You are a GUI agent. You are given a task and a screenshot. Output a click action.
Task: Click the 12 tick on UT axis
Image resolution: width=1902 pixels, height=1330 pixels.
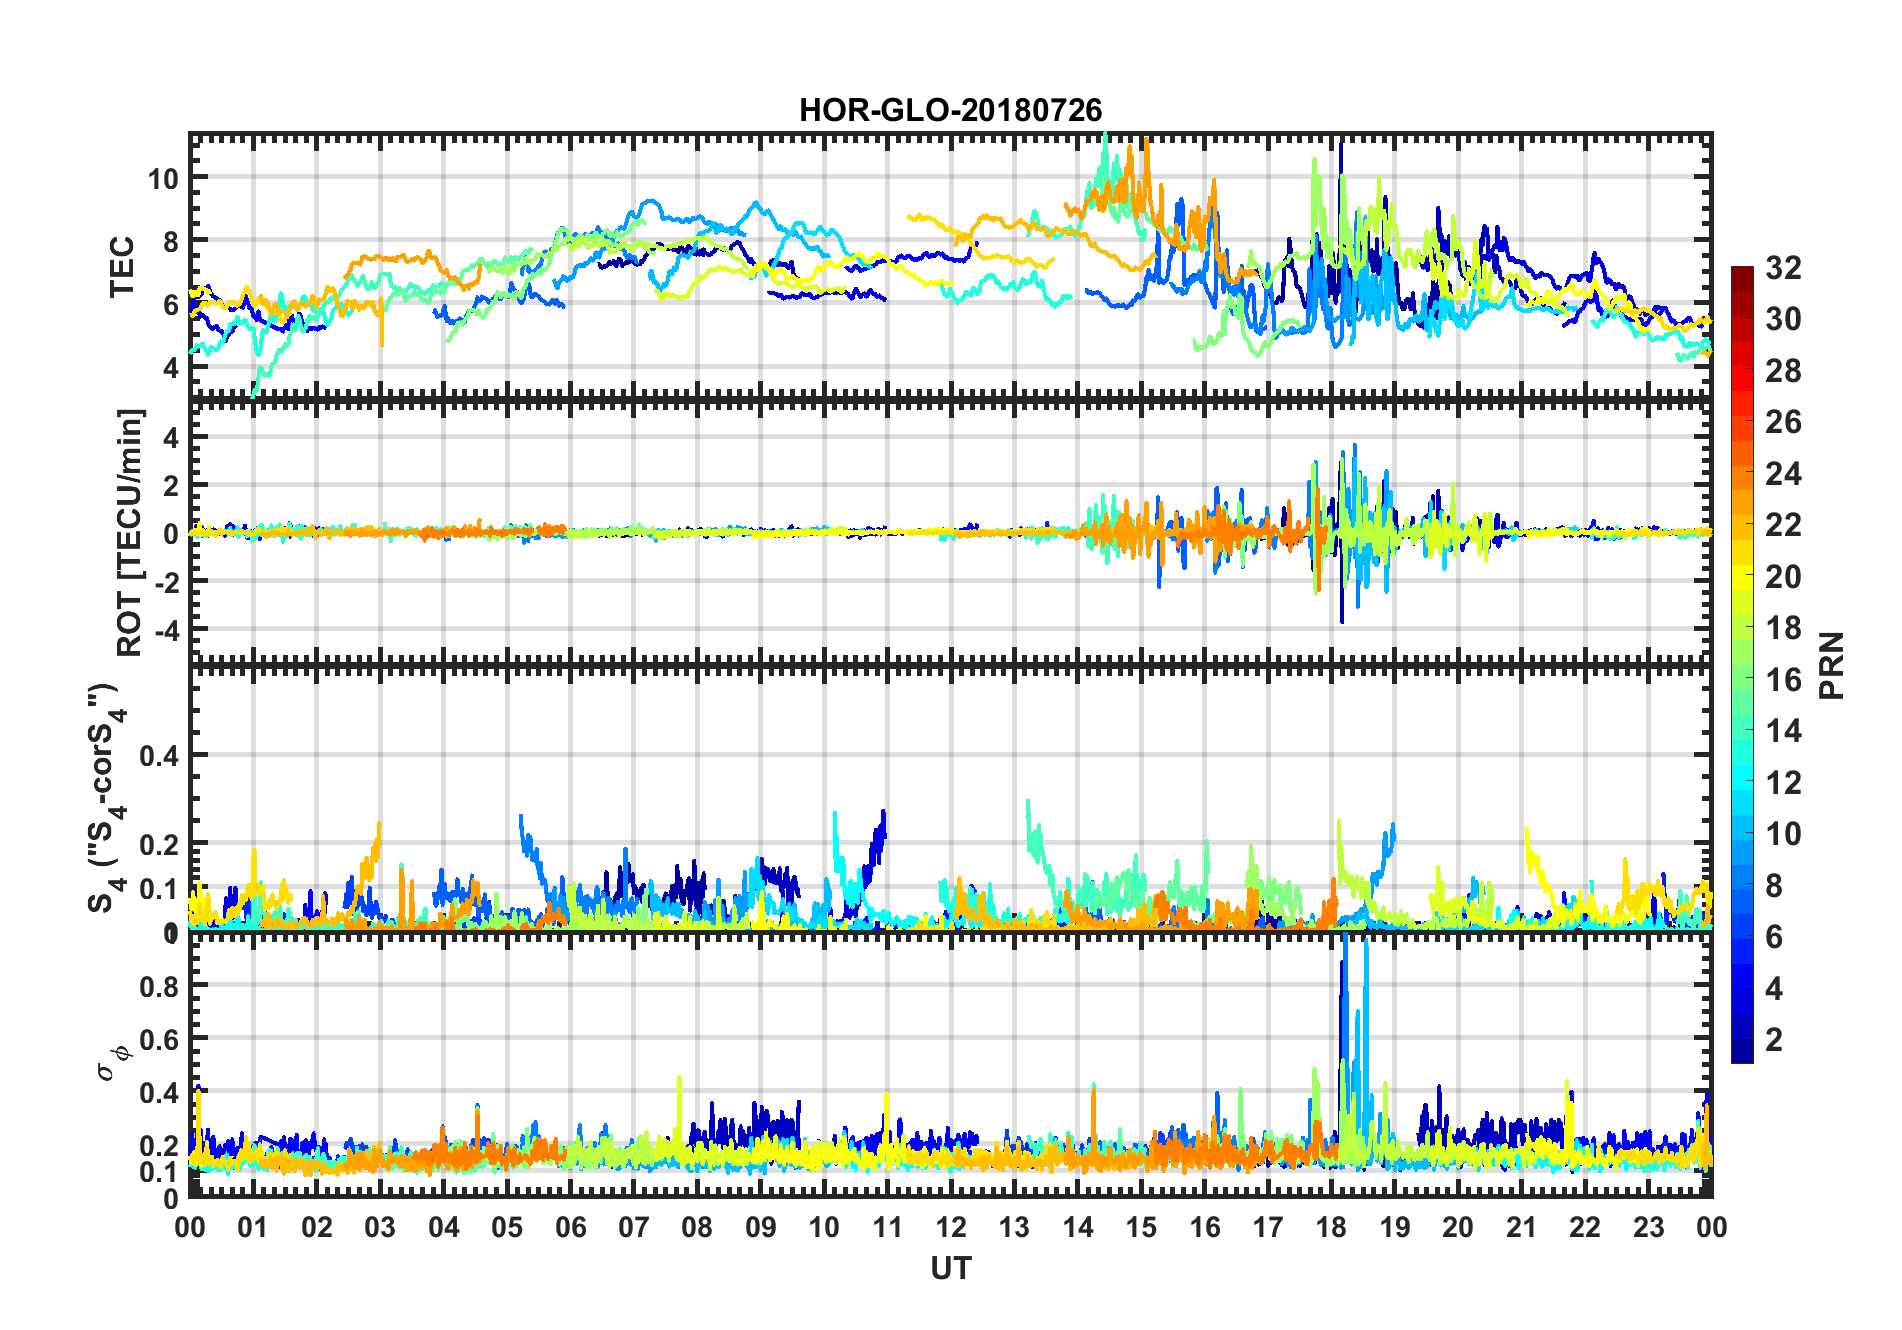(951, 1227)
